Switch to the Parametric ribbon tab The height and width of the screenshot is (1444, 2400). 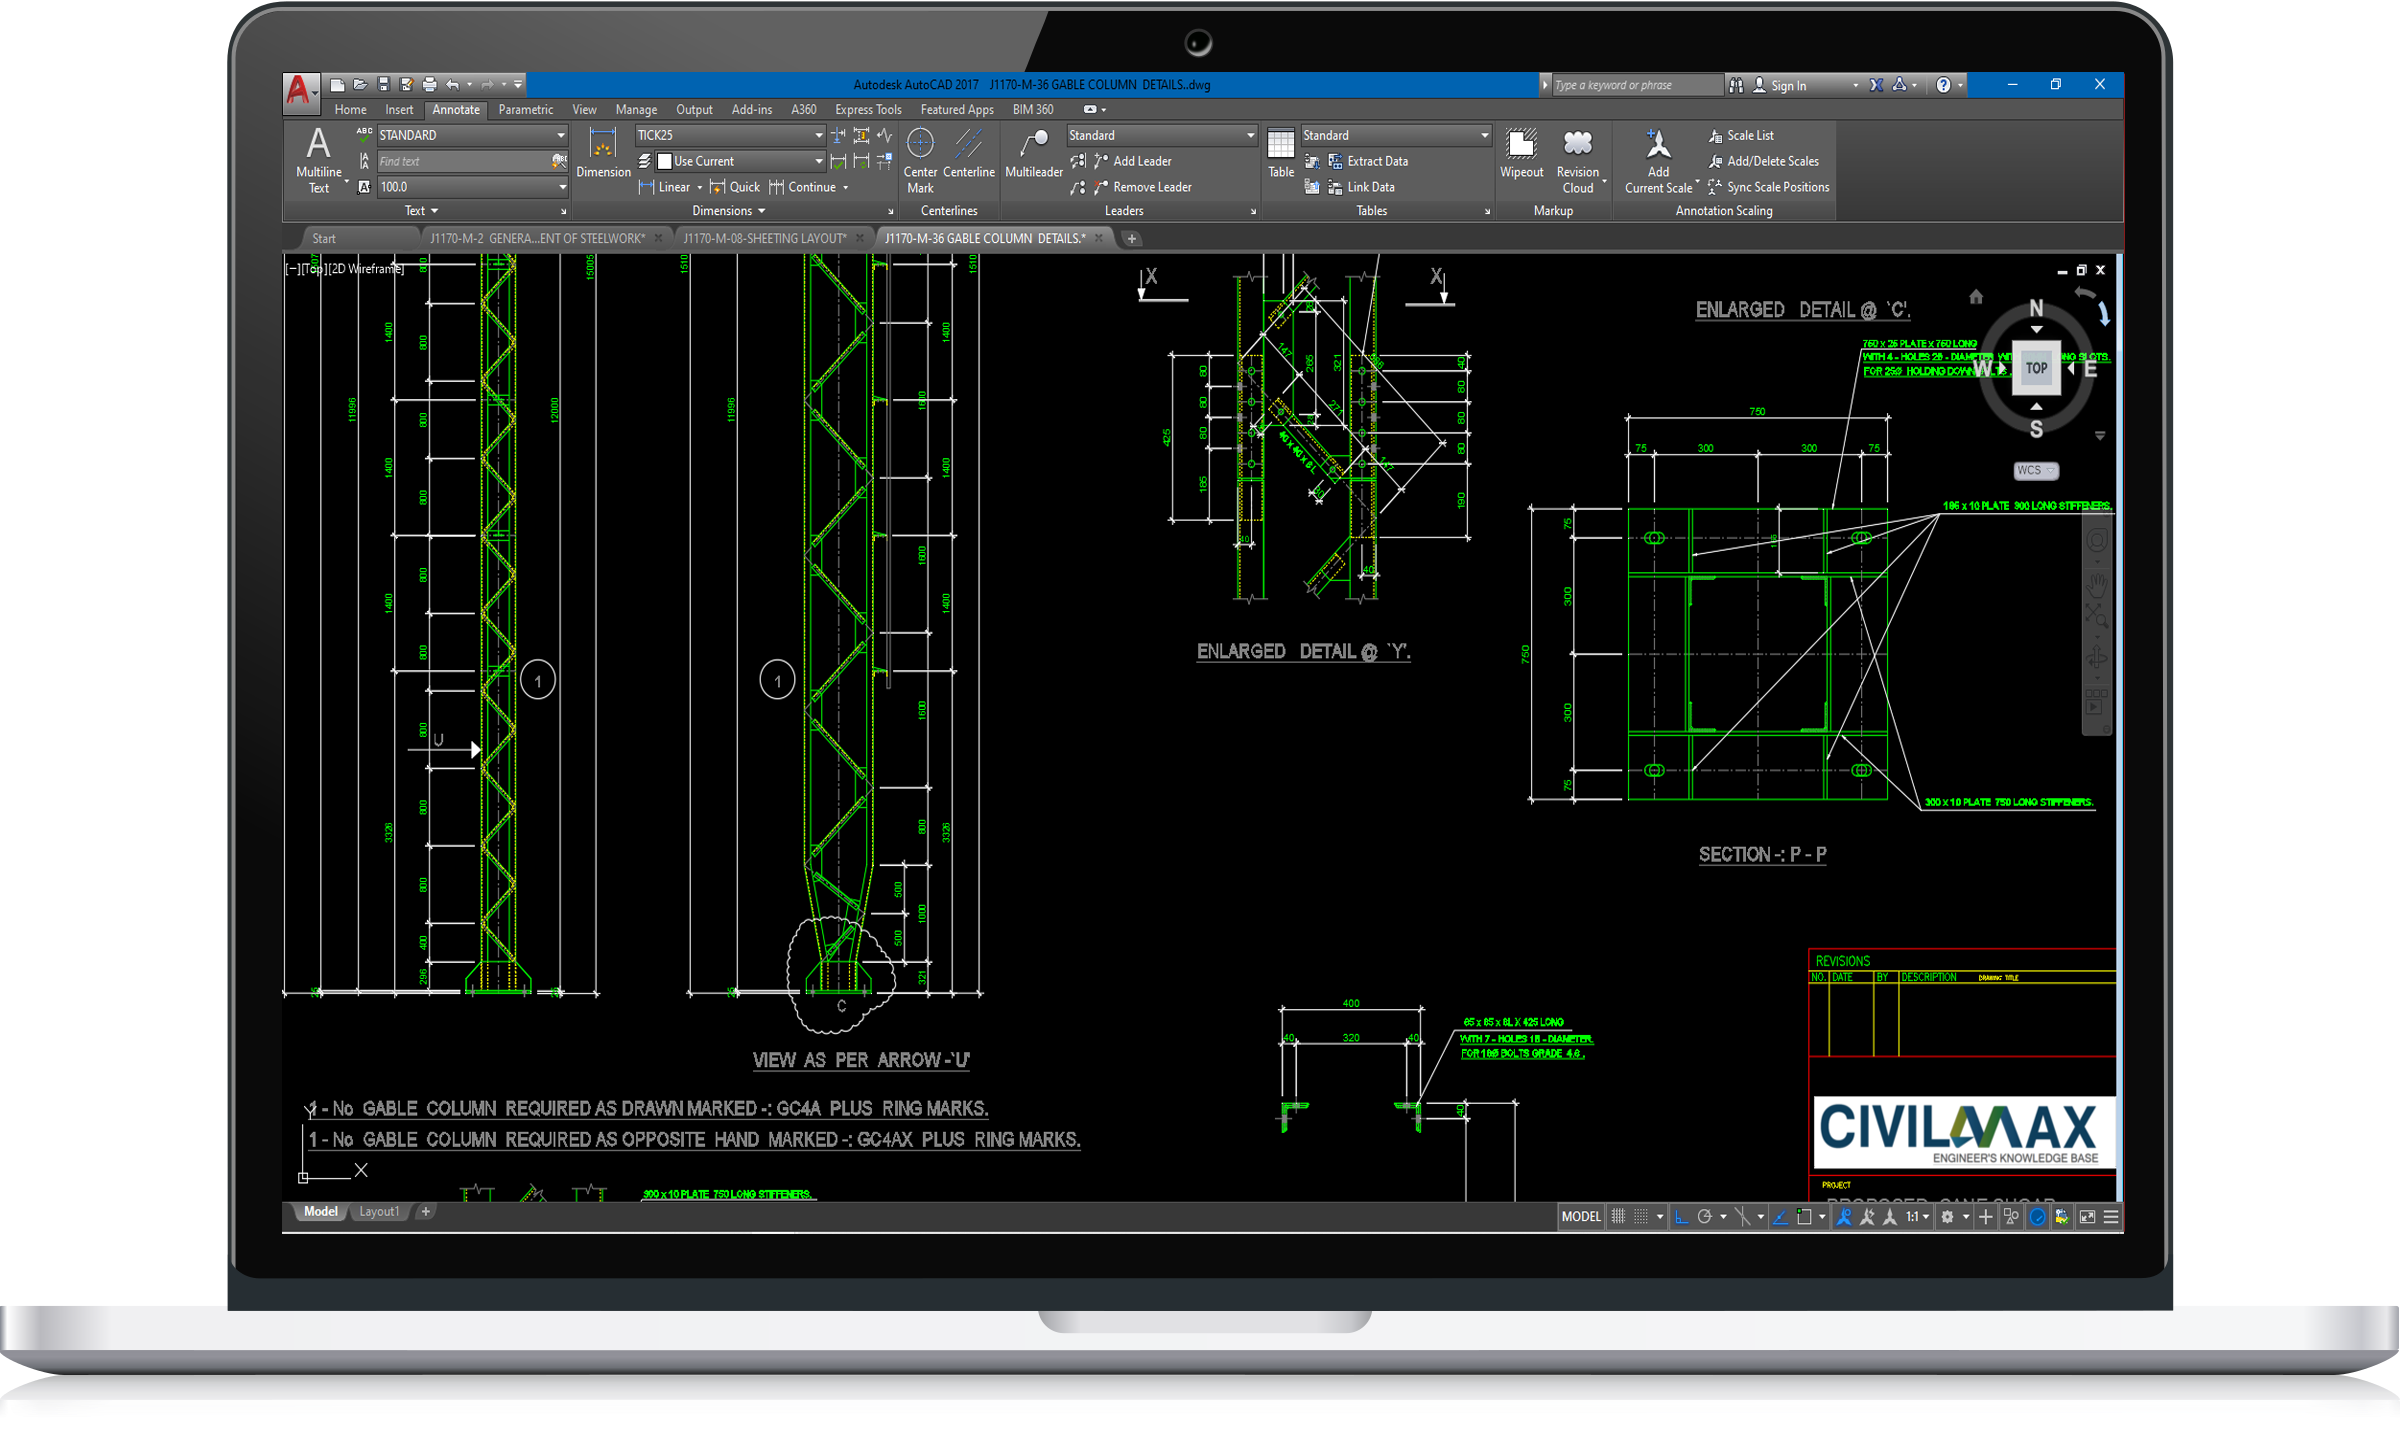pos(525,110)
